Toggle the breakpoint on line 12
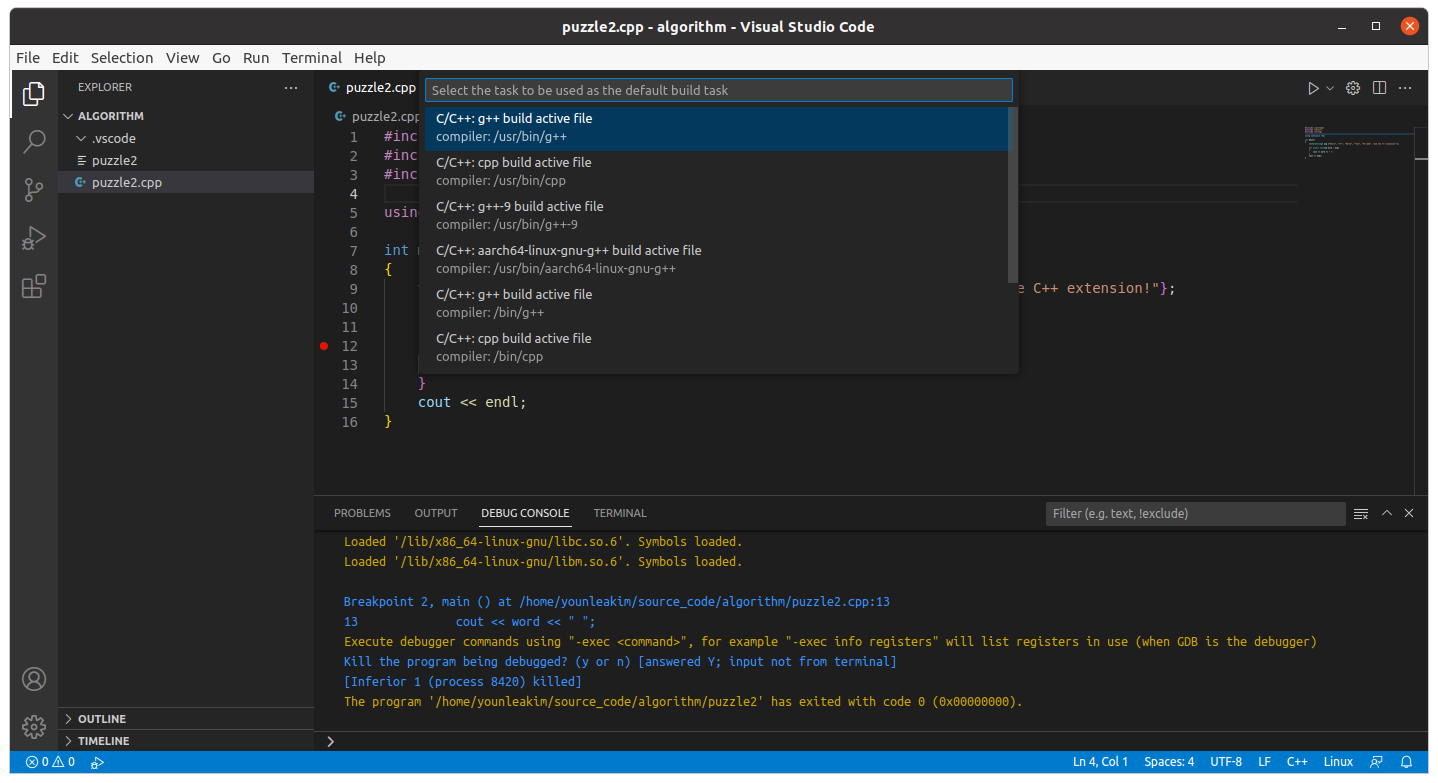The width and height of the screenshot is (1438, 783). [324, 346]
